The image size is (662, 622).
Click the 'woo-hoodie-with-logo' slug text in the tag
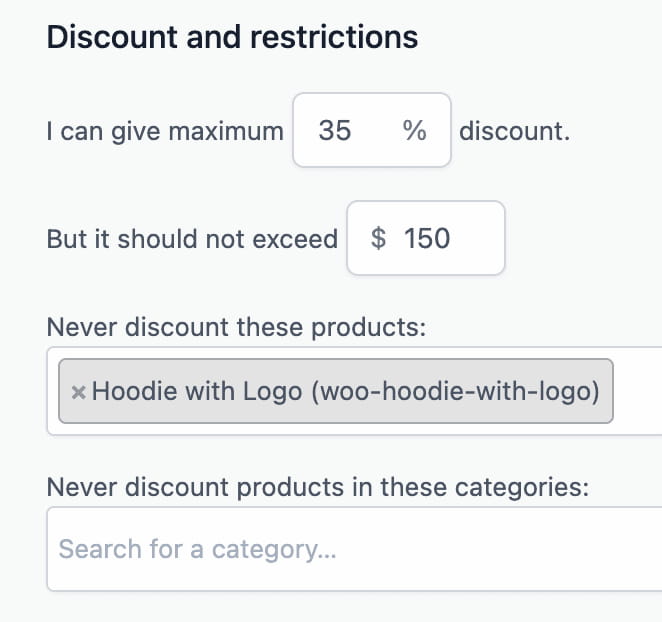point(455,391)
